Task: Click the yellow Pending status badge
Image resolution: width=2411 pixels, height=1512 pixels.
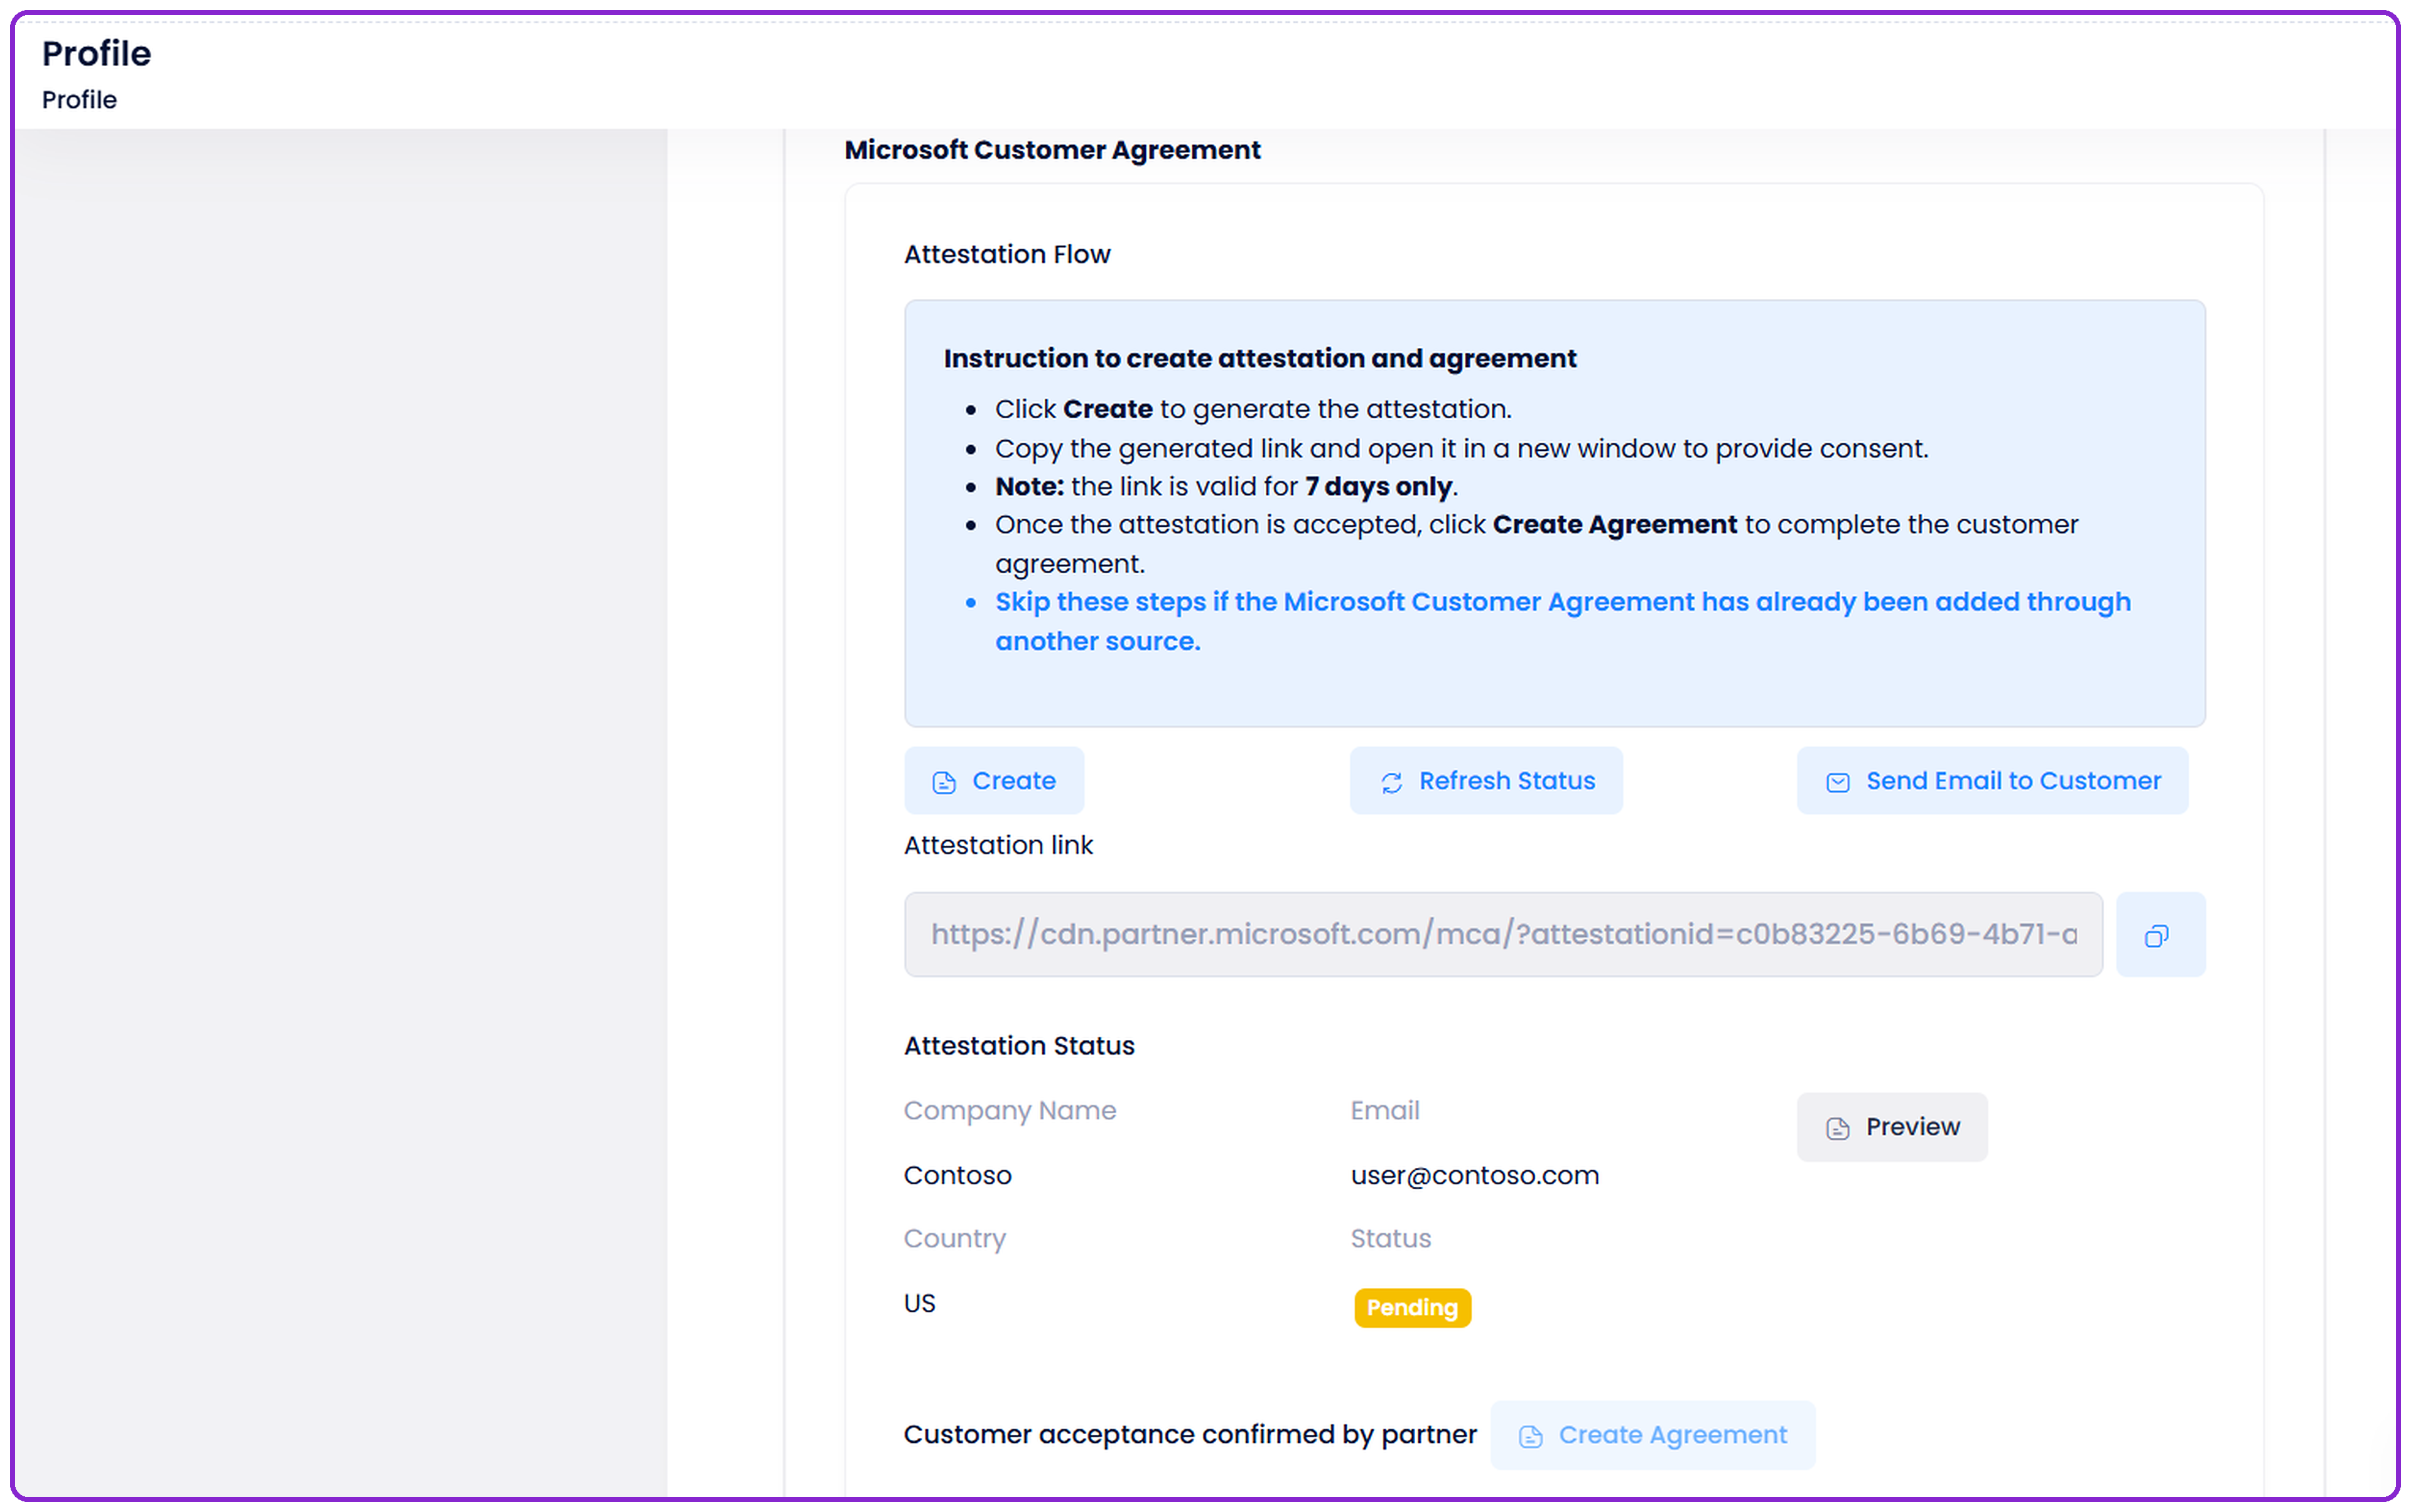Action: 1412,1308
